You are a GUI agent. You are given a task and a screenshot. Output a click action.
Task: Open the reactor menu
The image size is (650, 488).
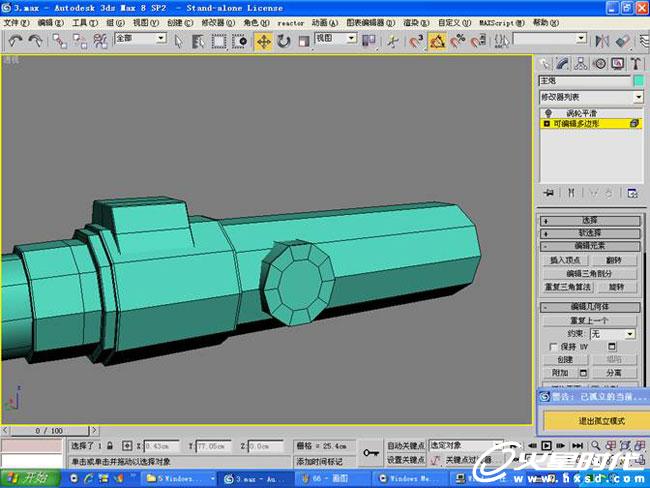click(291, 23)
